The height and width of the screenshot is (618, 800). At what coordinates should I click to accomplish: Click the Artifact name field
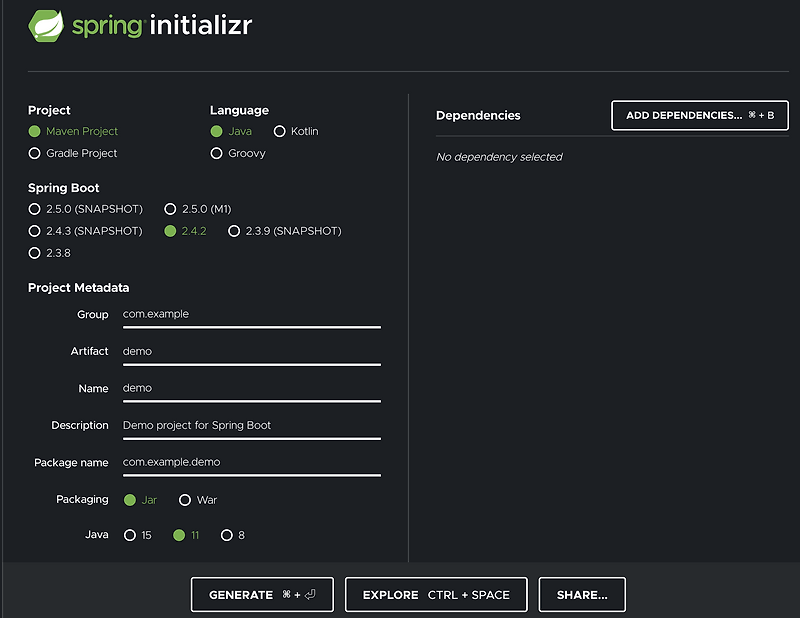(250, 351)
